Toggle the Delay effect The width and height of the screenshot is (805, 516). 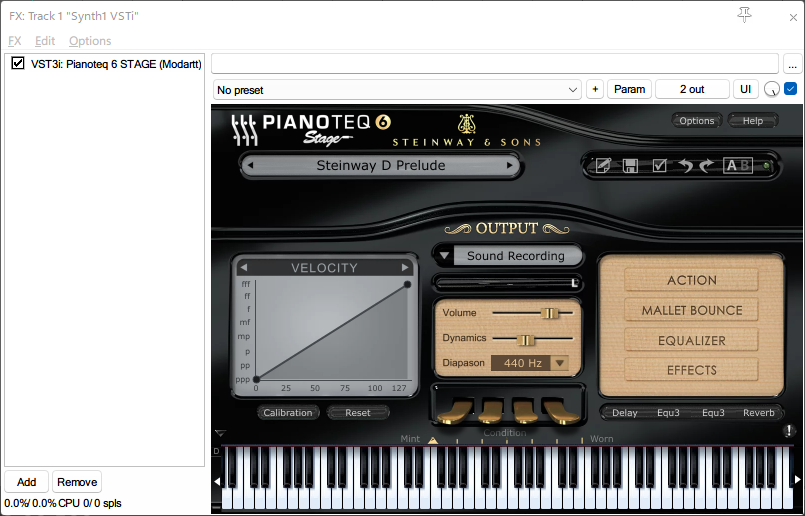point(624,413)
